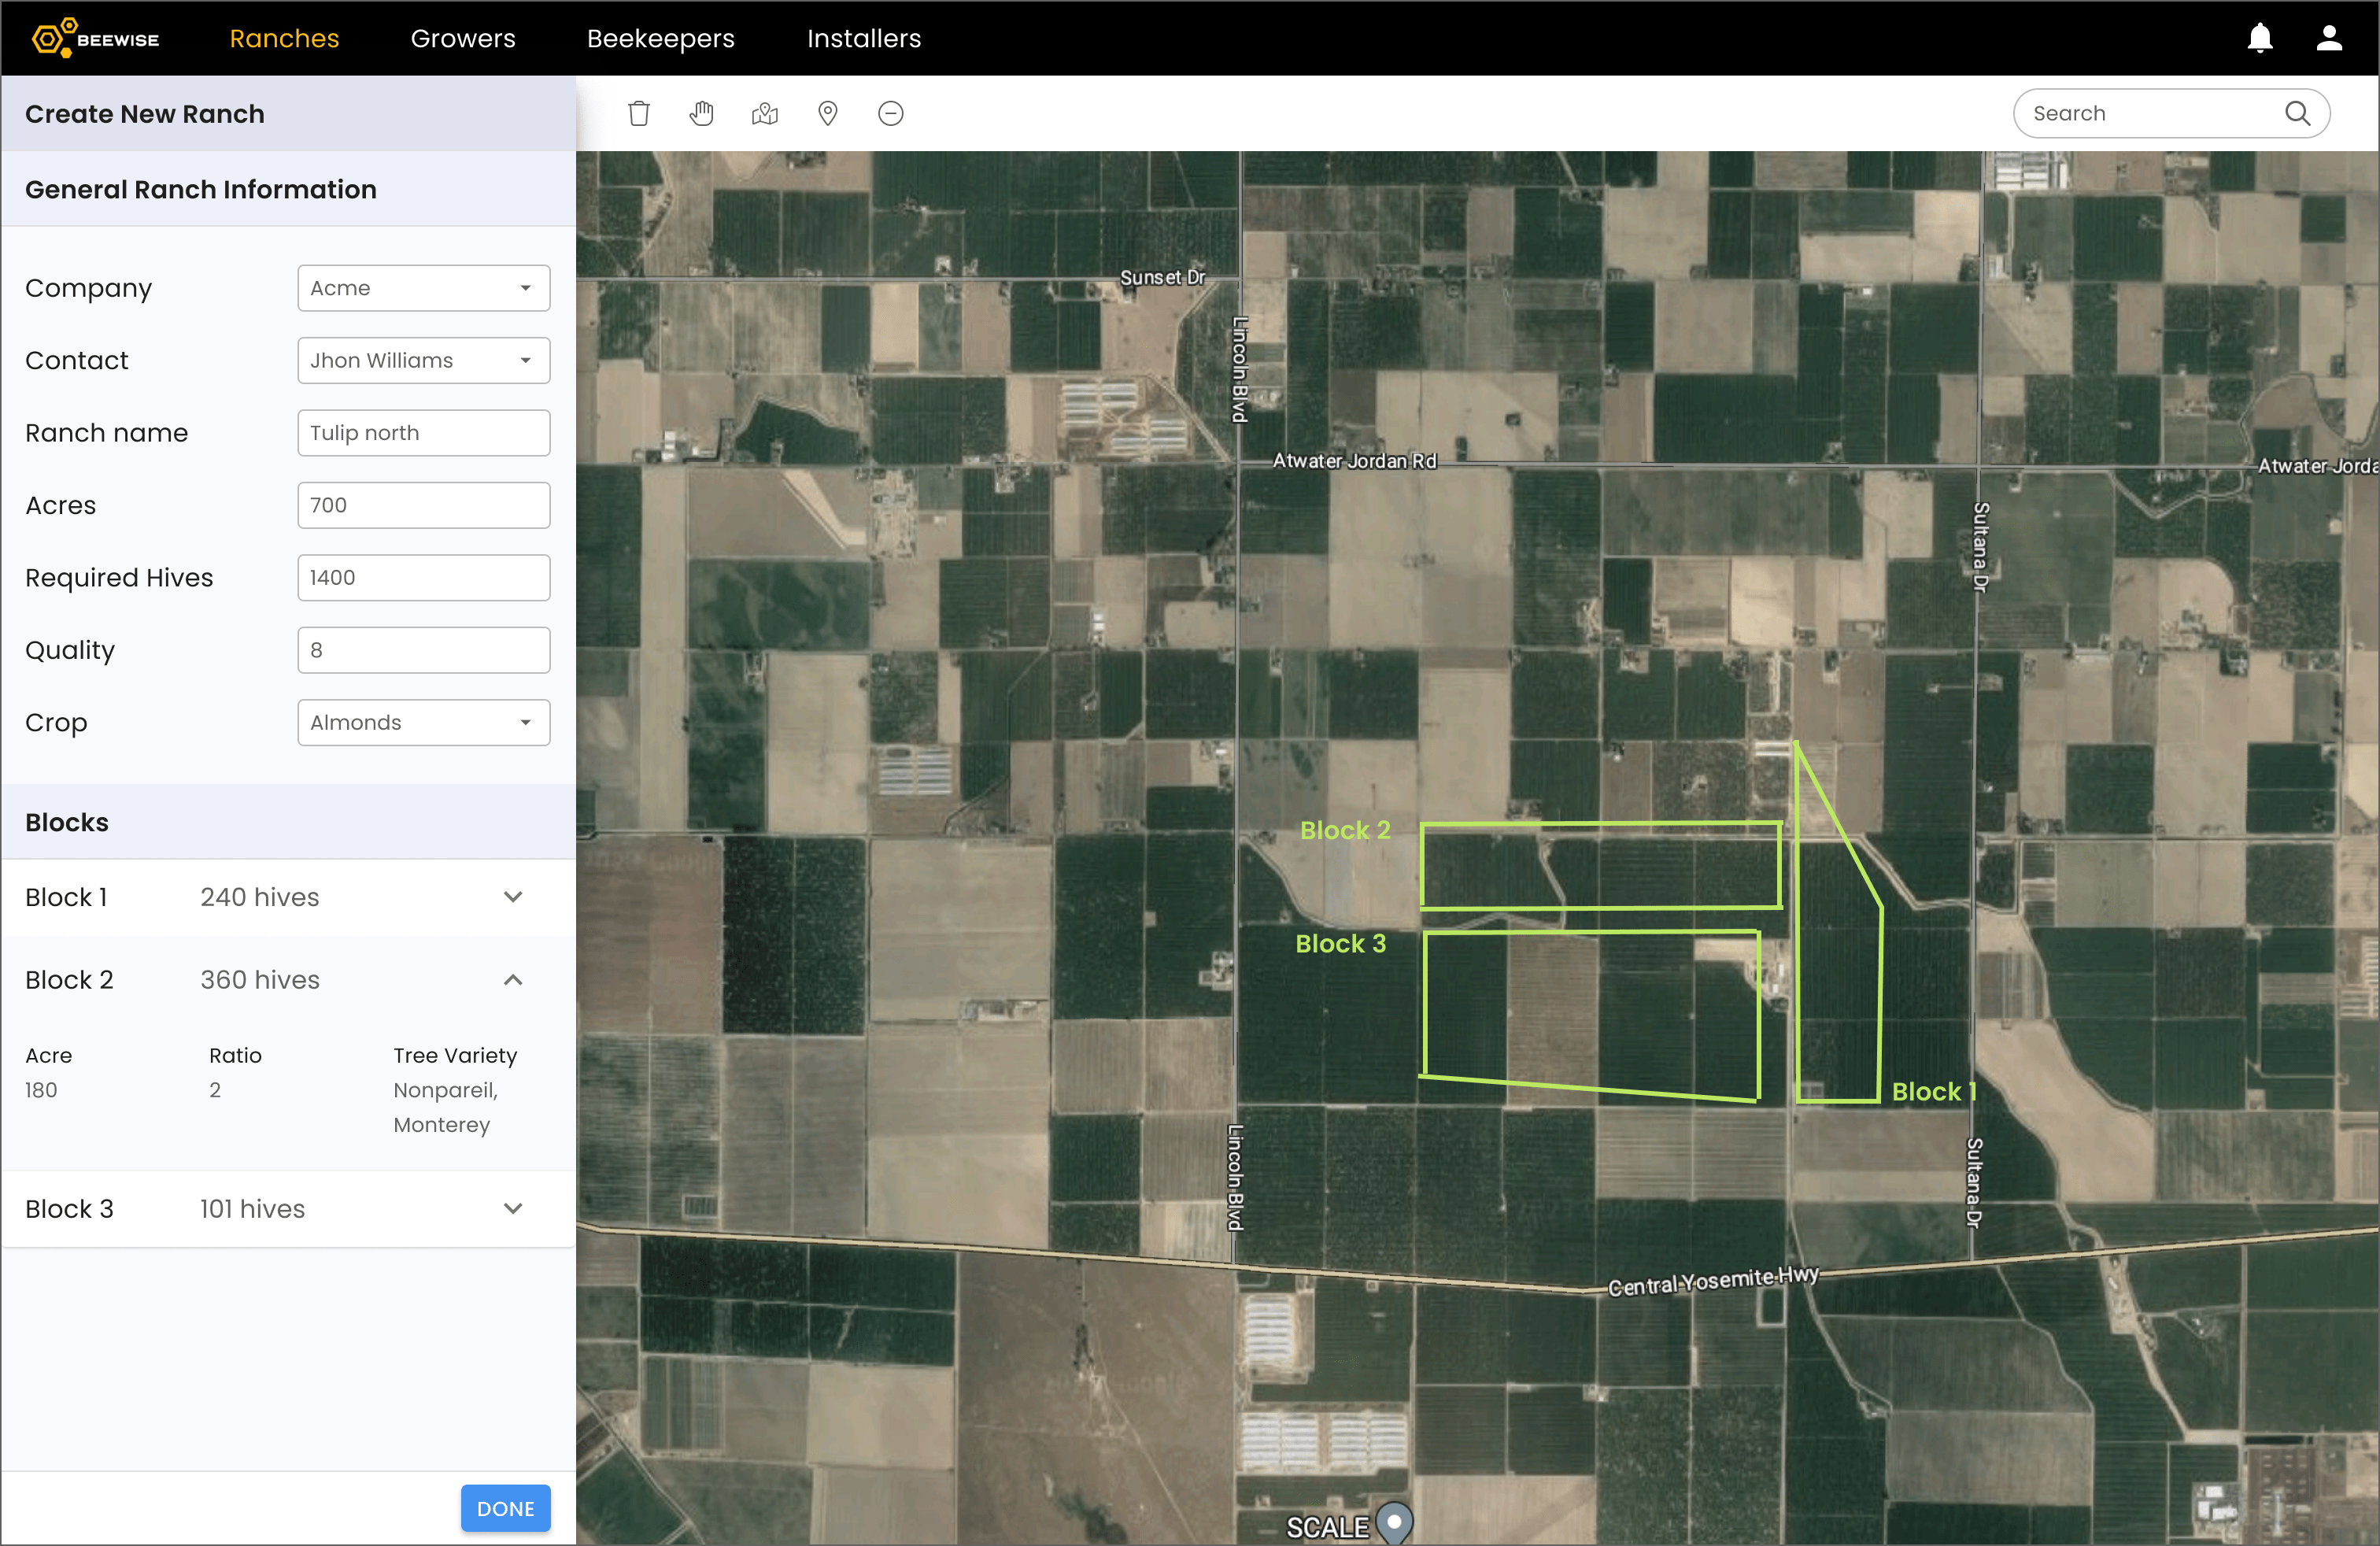Select the polygon map drawing tool
This screenshot has width=2380, height=1546.
765,113
